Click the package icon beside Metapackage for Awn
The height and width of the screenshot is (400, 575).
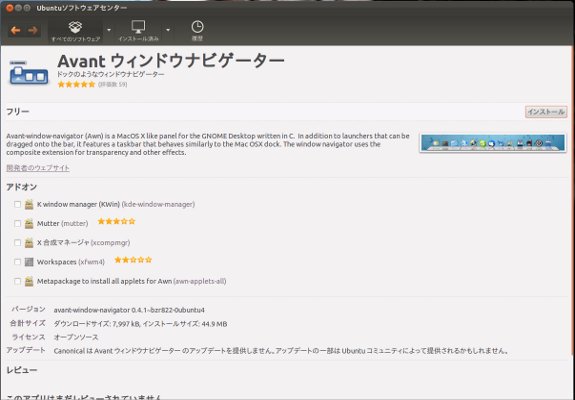coord(29,281)
